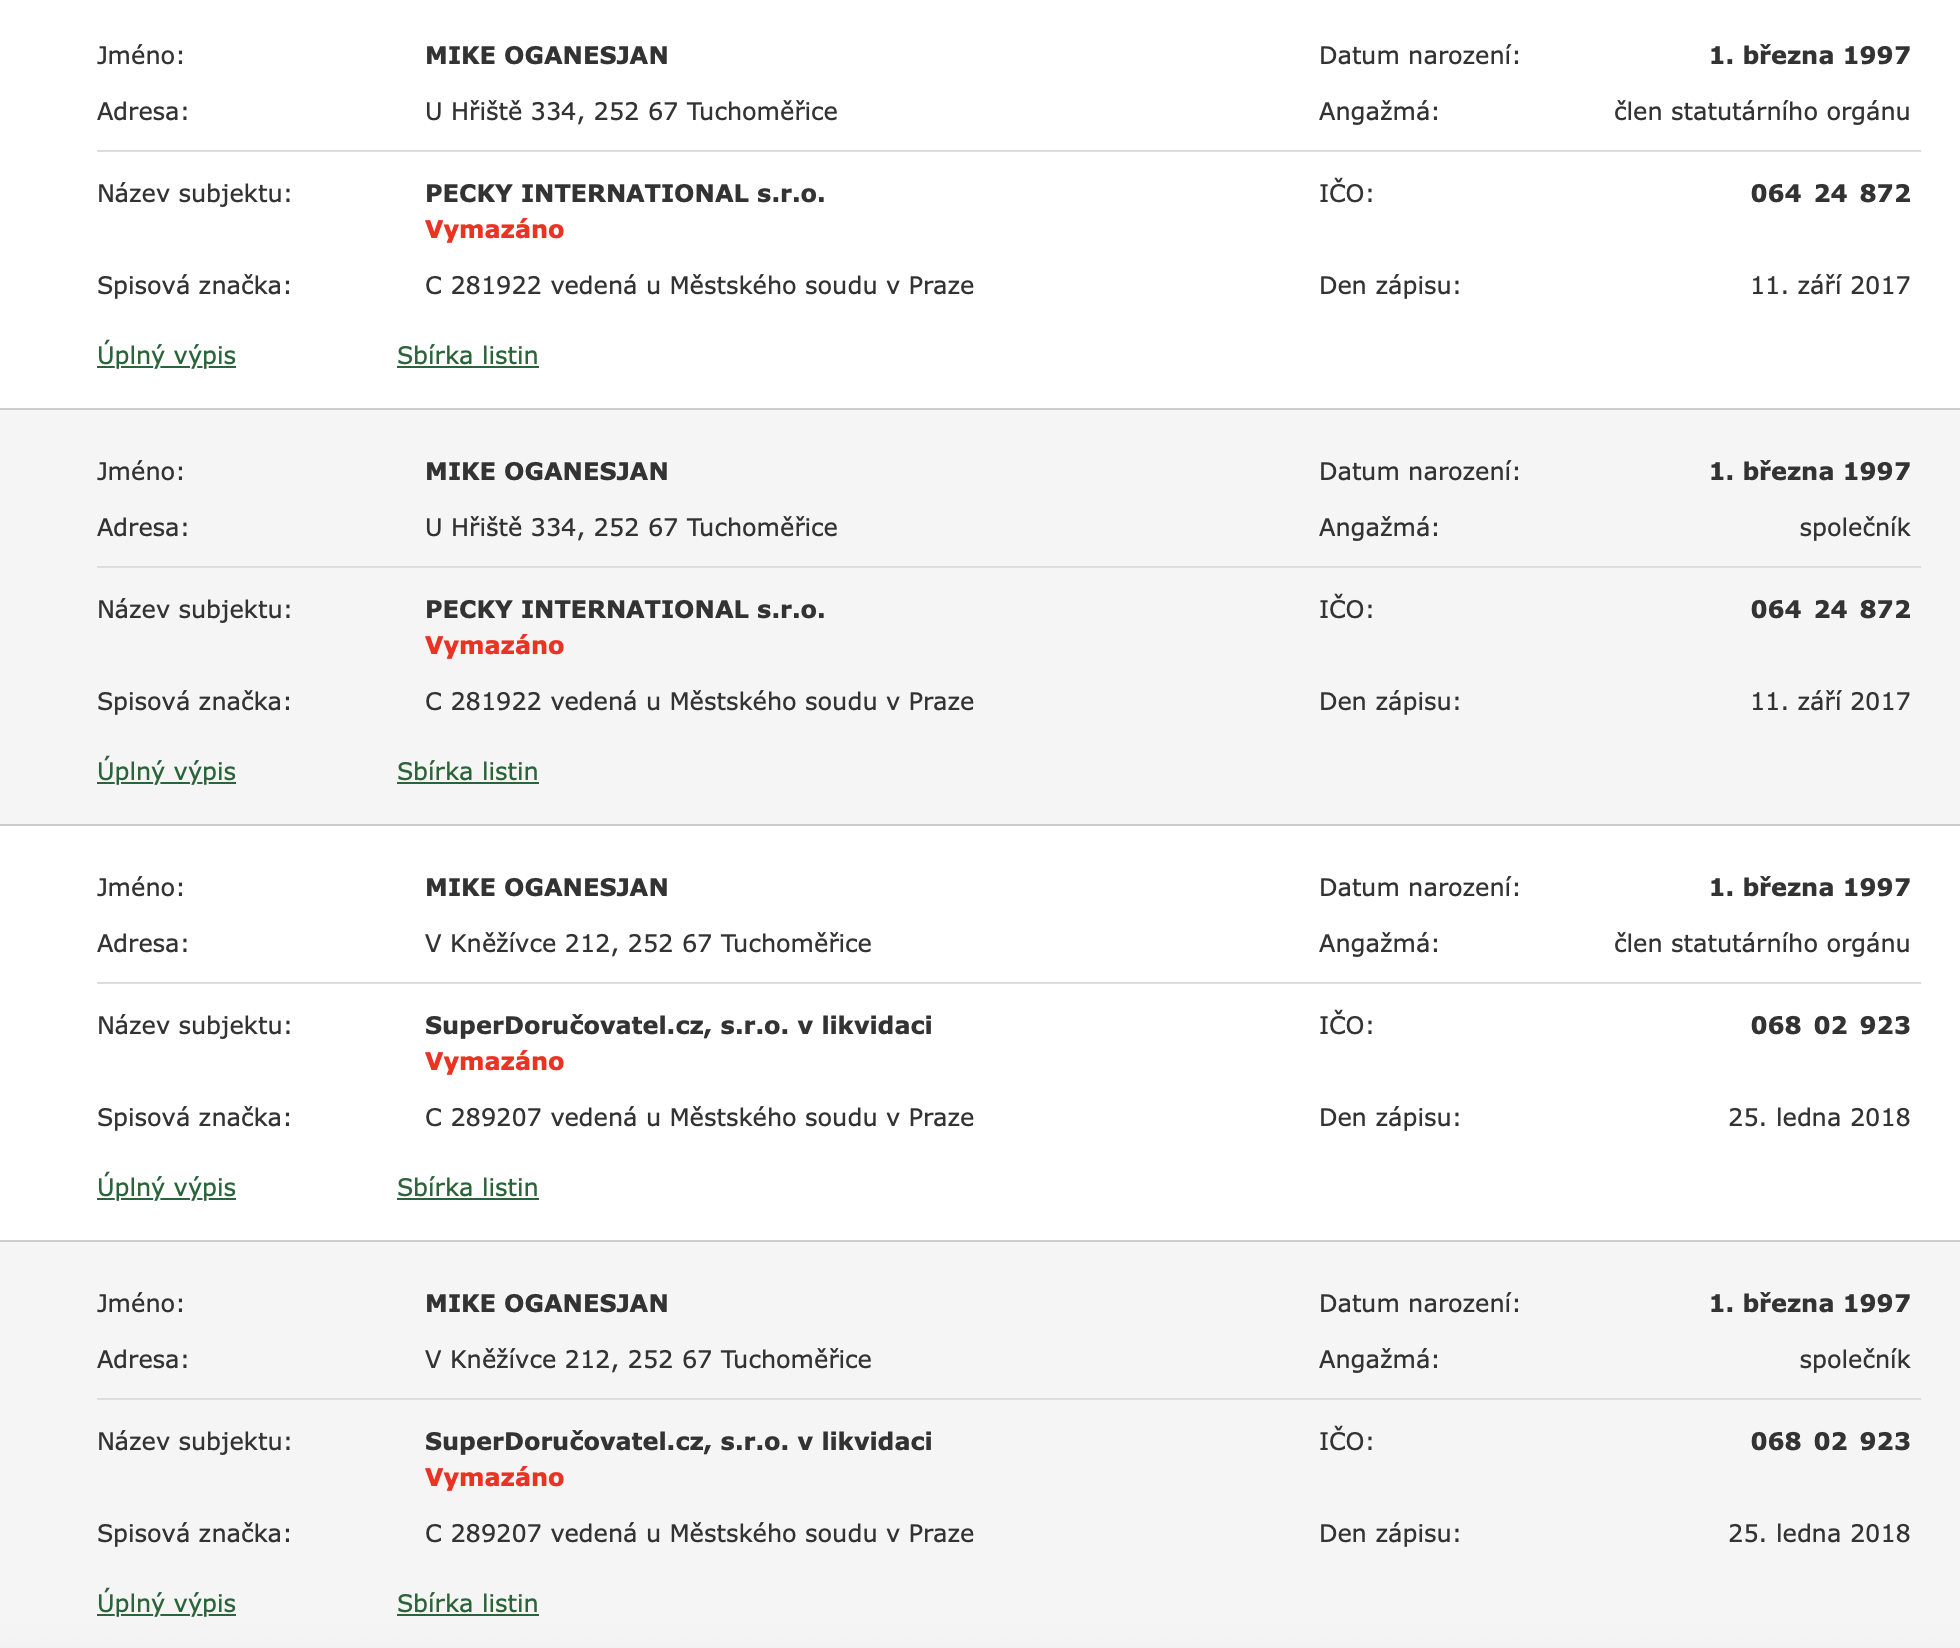This screenshot has width=1960, height=1648.
Task: Open Úplný výpis for SuperDoručovatel společník record
Action: point(166,1603)
